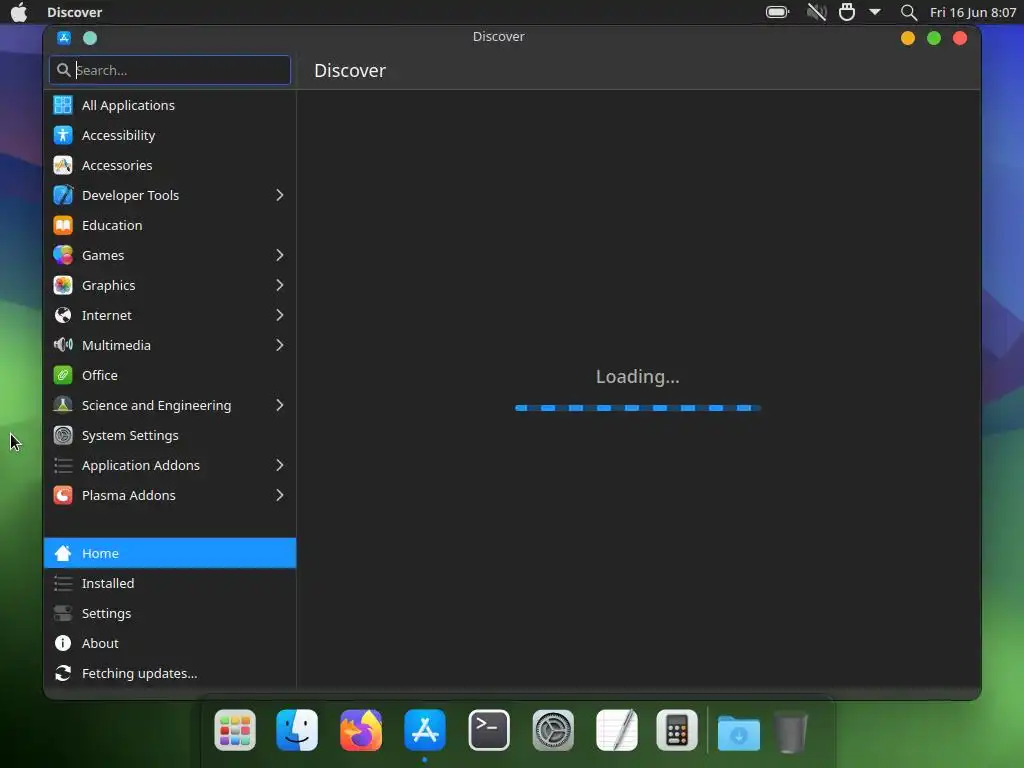Launch Firefox from the dock
This screenshot has height=768, width=1024.
pos(361,730)
